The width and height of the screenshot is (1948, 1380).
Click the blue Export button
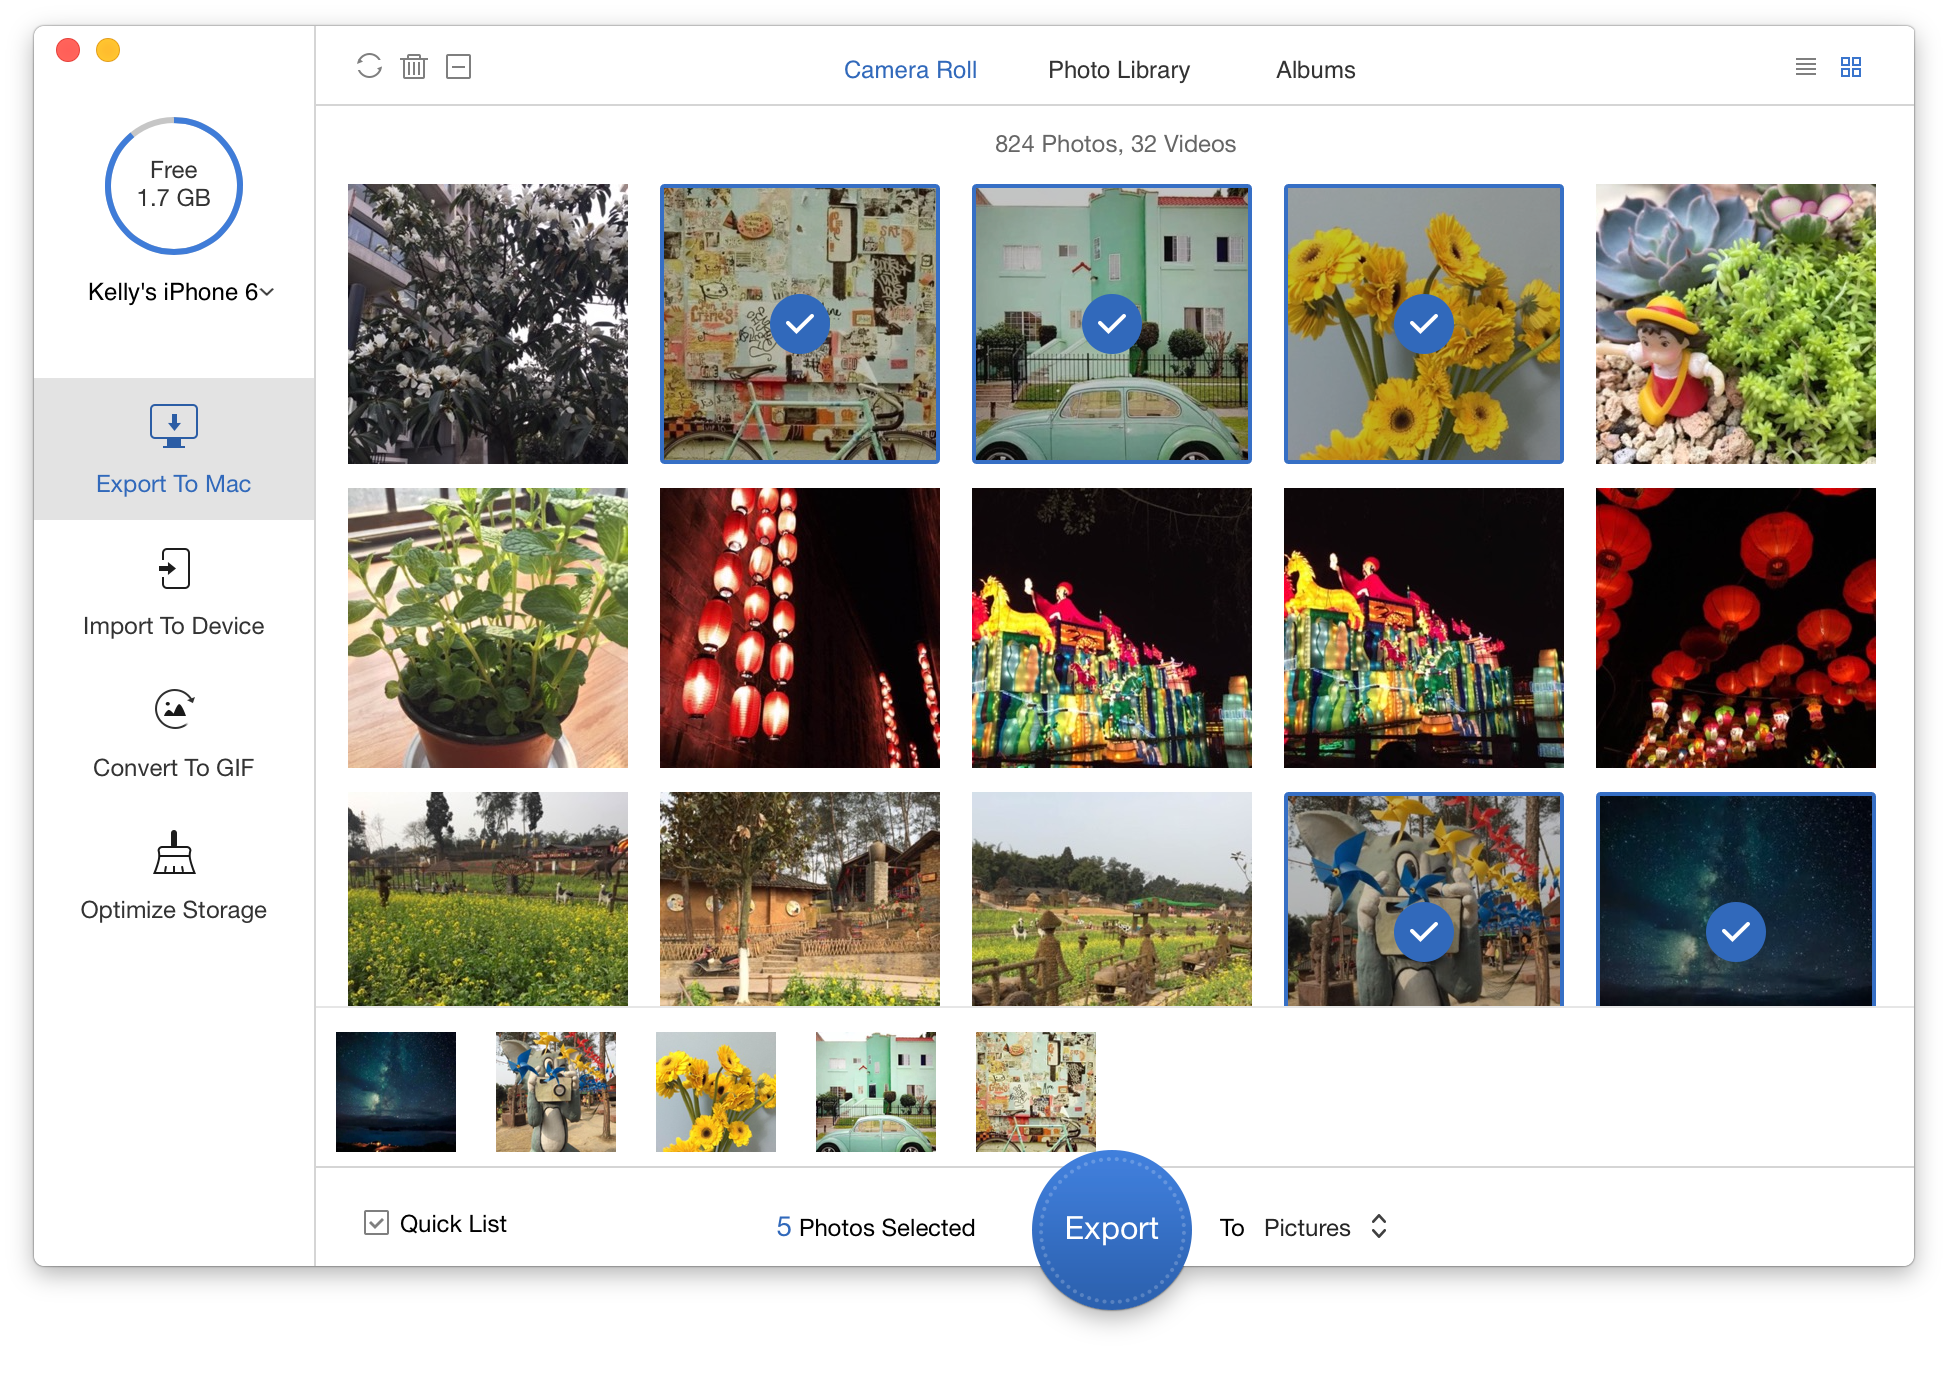click(x=1111, y=1228)
